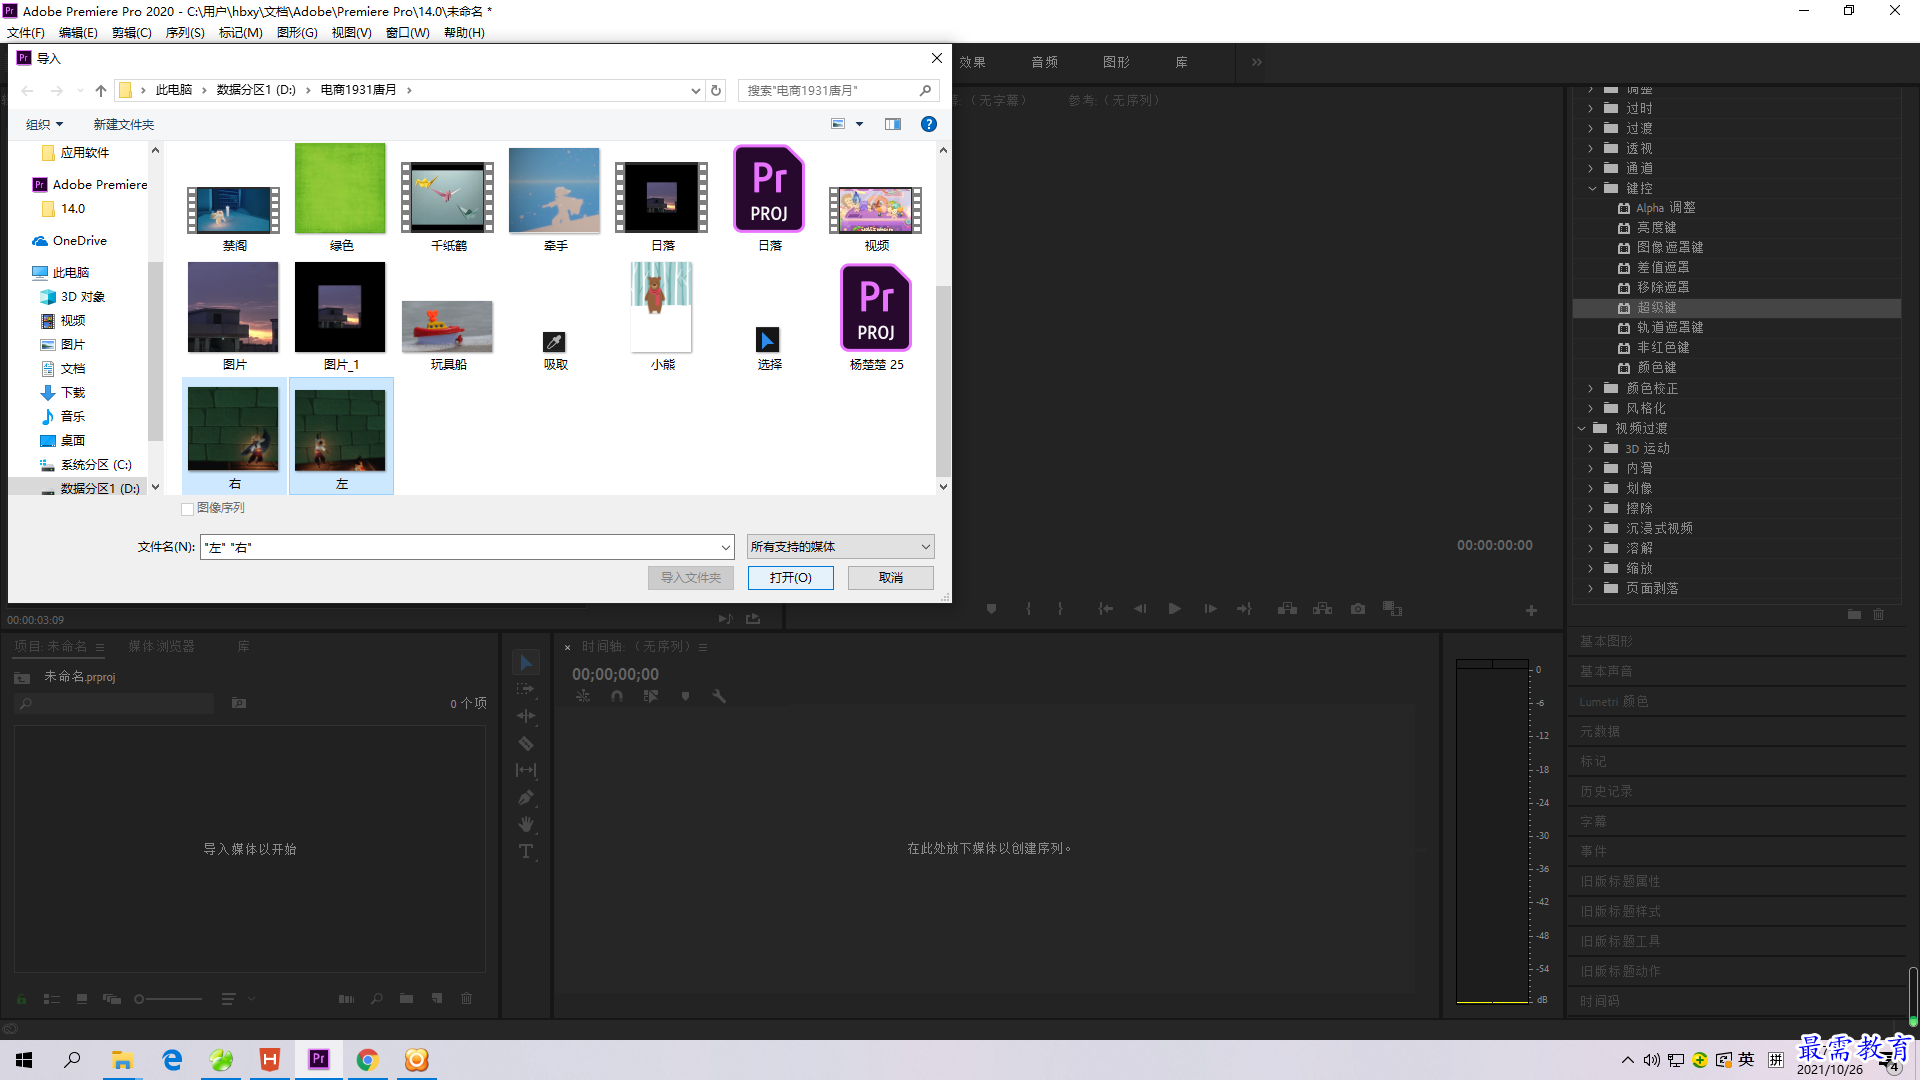Viewport: 1920px width, 1080px height.
Task: Click the Play button in the program monitor
Action: (x=1174, y=608)
